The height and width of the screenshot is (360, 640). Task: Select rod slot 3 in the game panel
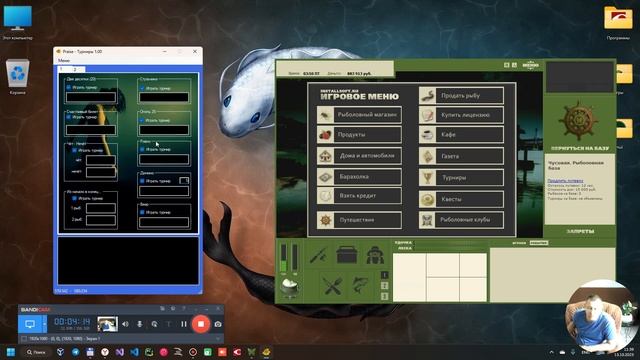click(384, 297)
